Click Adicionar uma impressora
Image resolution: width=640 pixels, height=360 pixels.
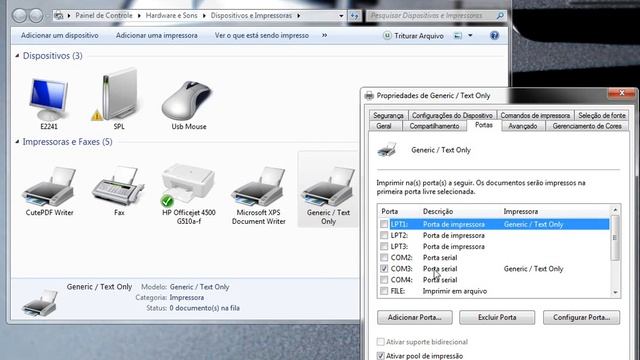coord(157,36)
